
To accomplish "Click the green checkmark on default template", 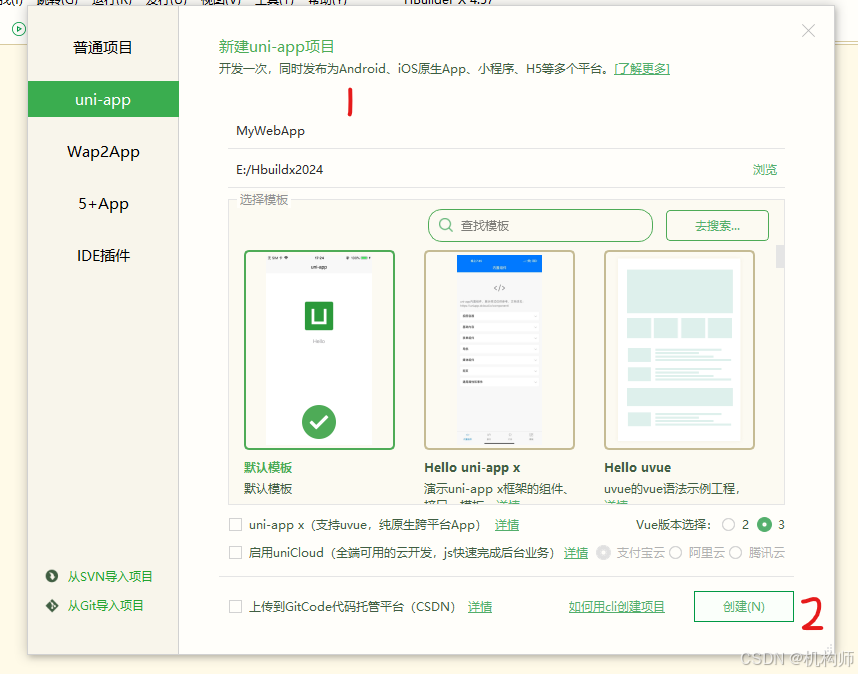I will click(319, 422).
